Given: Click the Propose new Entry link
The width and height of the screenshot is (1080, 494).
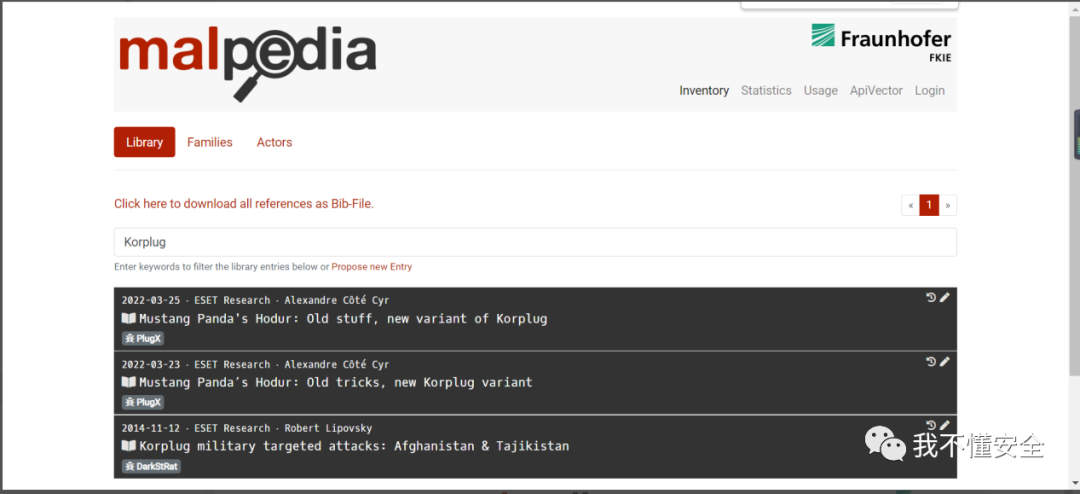Looking at the screenshot, I should [372, 267].
